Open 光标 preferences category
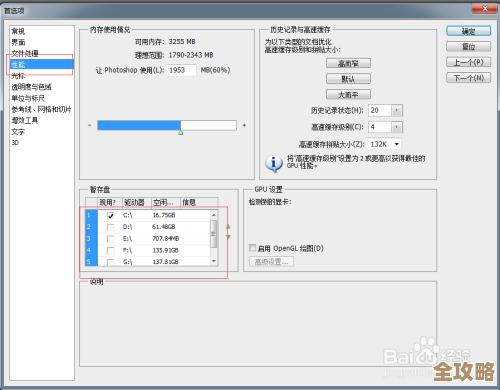Screen dimensions: 500x390 [x=18, y=76]
